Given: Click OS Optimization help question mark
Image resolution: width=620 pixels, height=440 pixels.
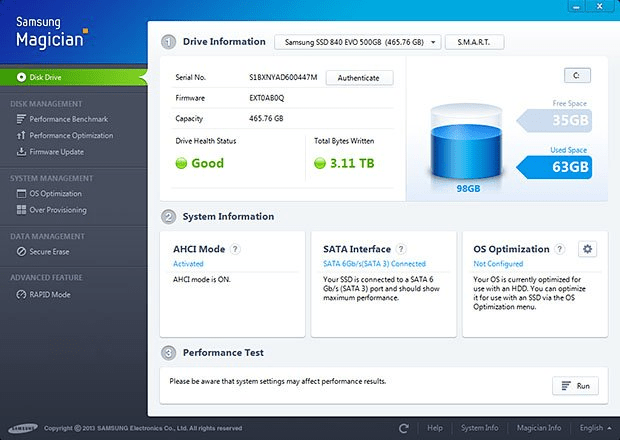Looking at the screenshot, I should (x=560, y=249).
